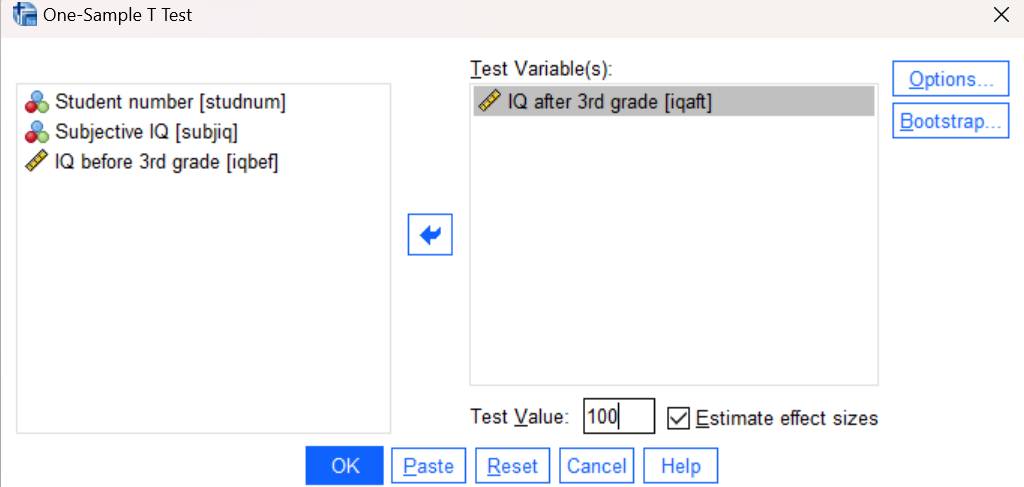This screenshot has width=1024, height=487.
Task: Close the One-Sample T Test window
Action: (x=1000, y=15)
